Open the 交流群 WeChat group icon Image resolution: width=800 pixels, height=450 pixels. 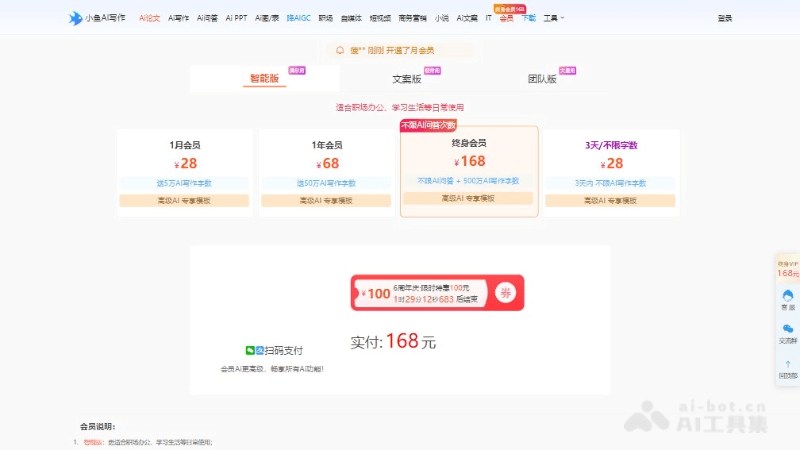pos(788,331)
